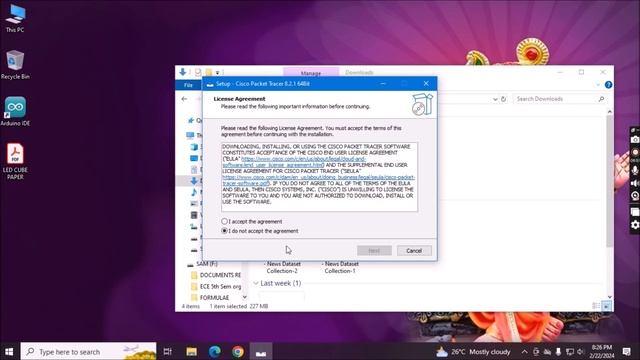Click the blue down-arrow icon in Explorer title bar
This screenshot has width=640, height=360.
click(182, 72)
